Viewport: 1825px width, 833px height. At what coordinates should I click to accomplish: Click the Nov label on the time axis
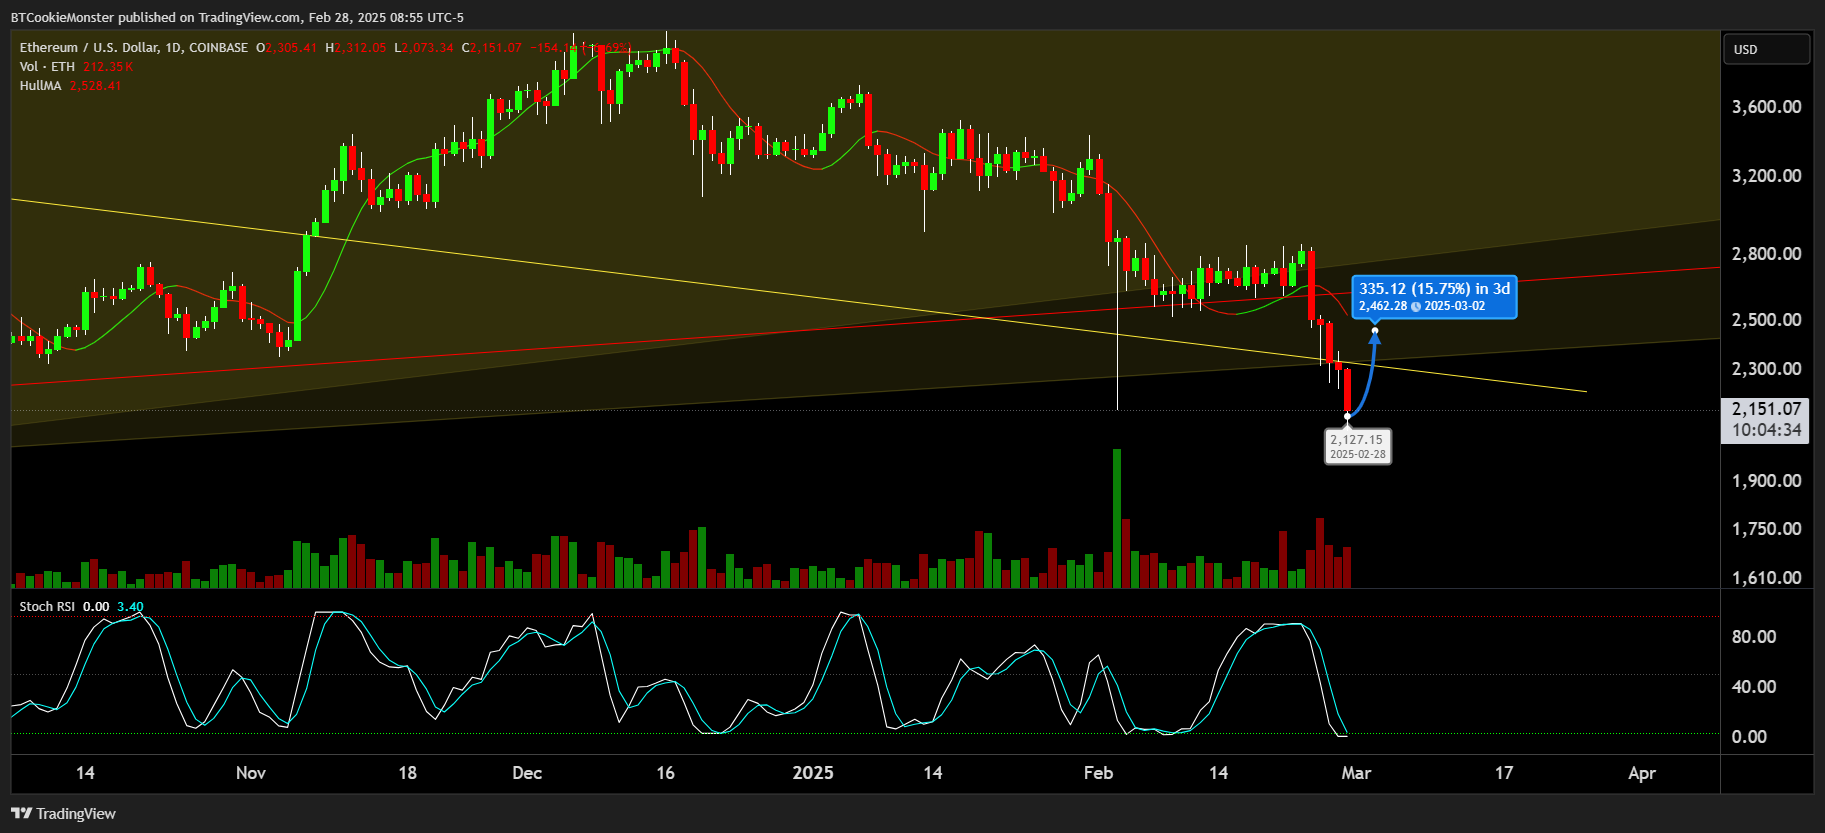point(251,773)
